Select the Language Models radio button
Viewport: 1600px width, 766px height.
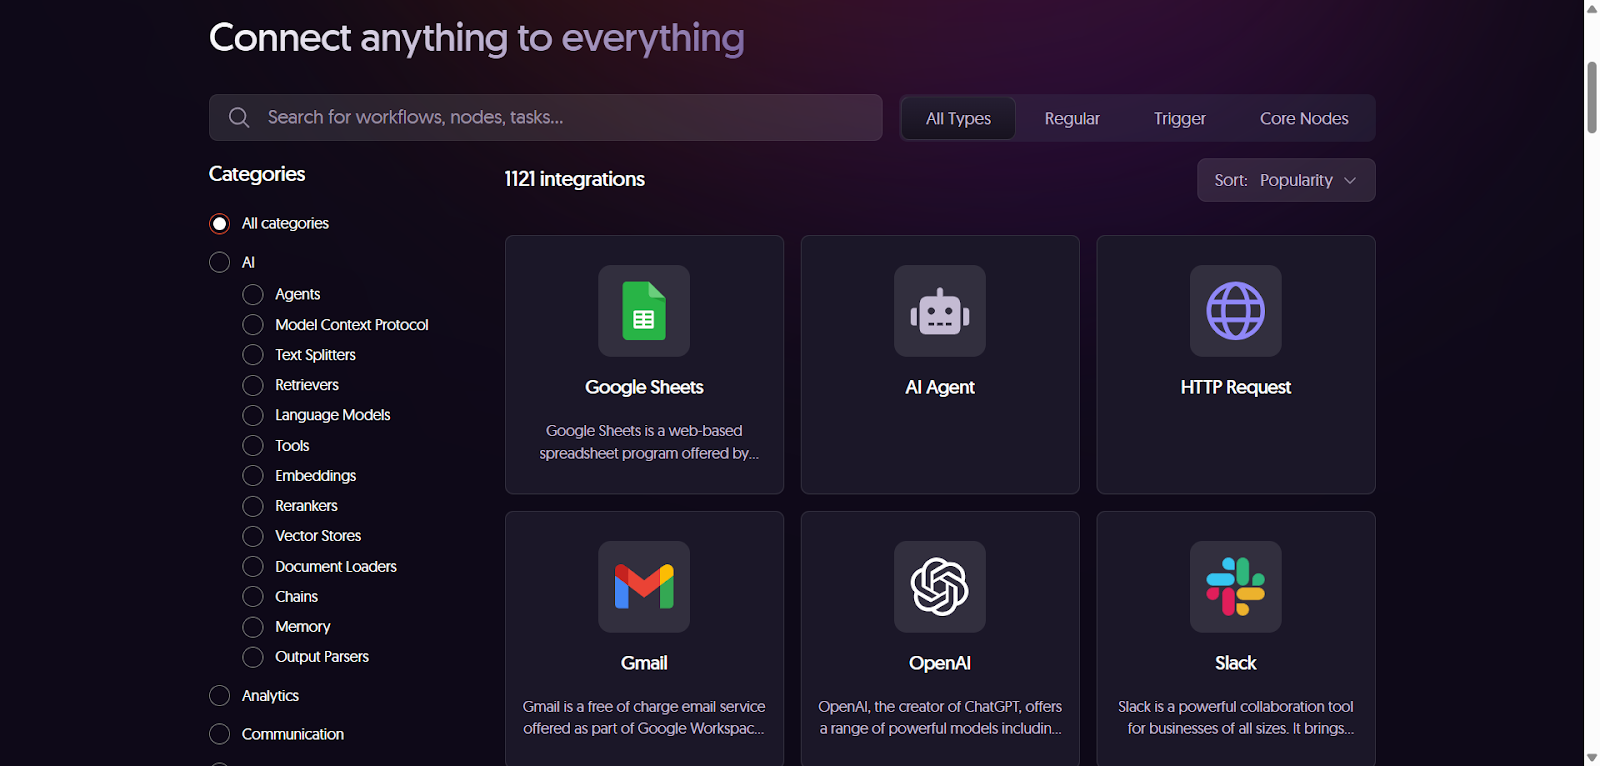point(253,415)
